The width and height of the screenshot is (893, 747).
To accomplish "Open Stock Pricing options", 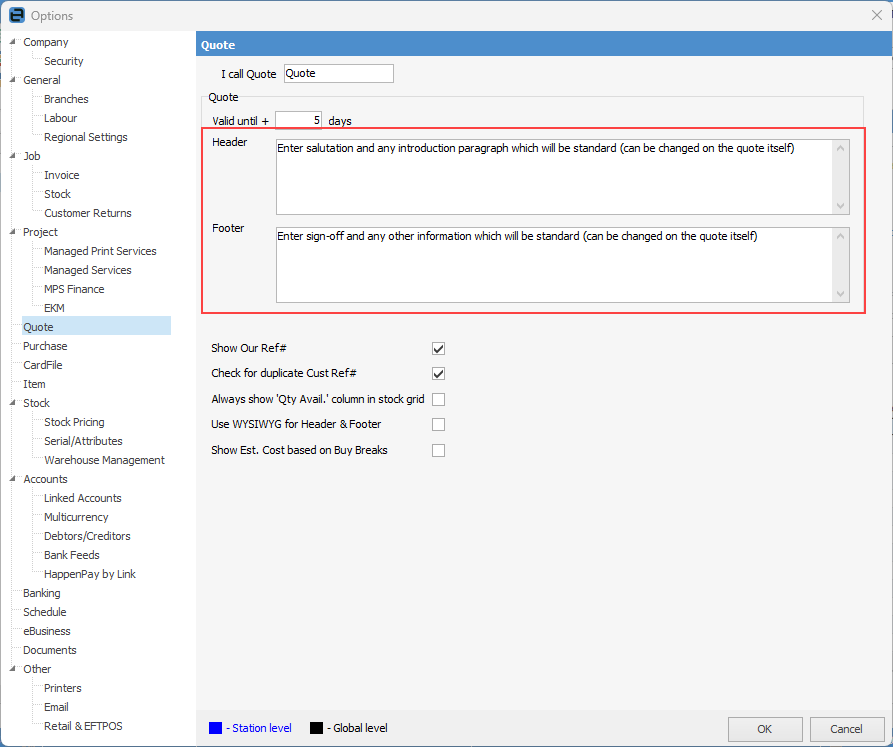I will coord(74,422).
